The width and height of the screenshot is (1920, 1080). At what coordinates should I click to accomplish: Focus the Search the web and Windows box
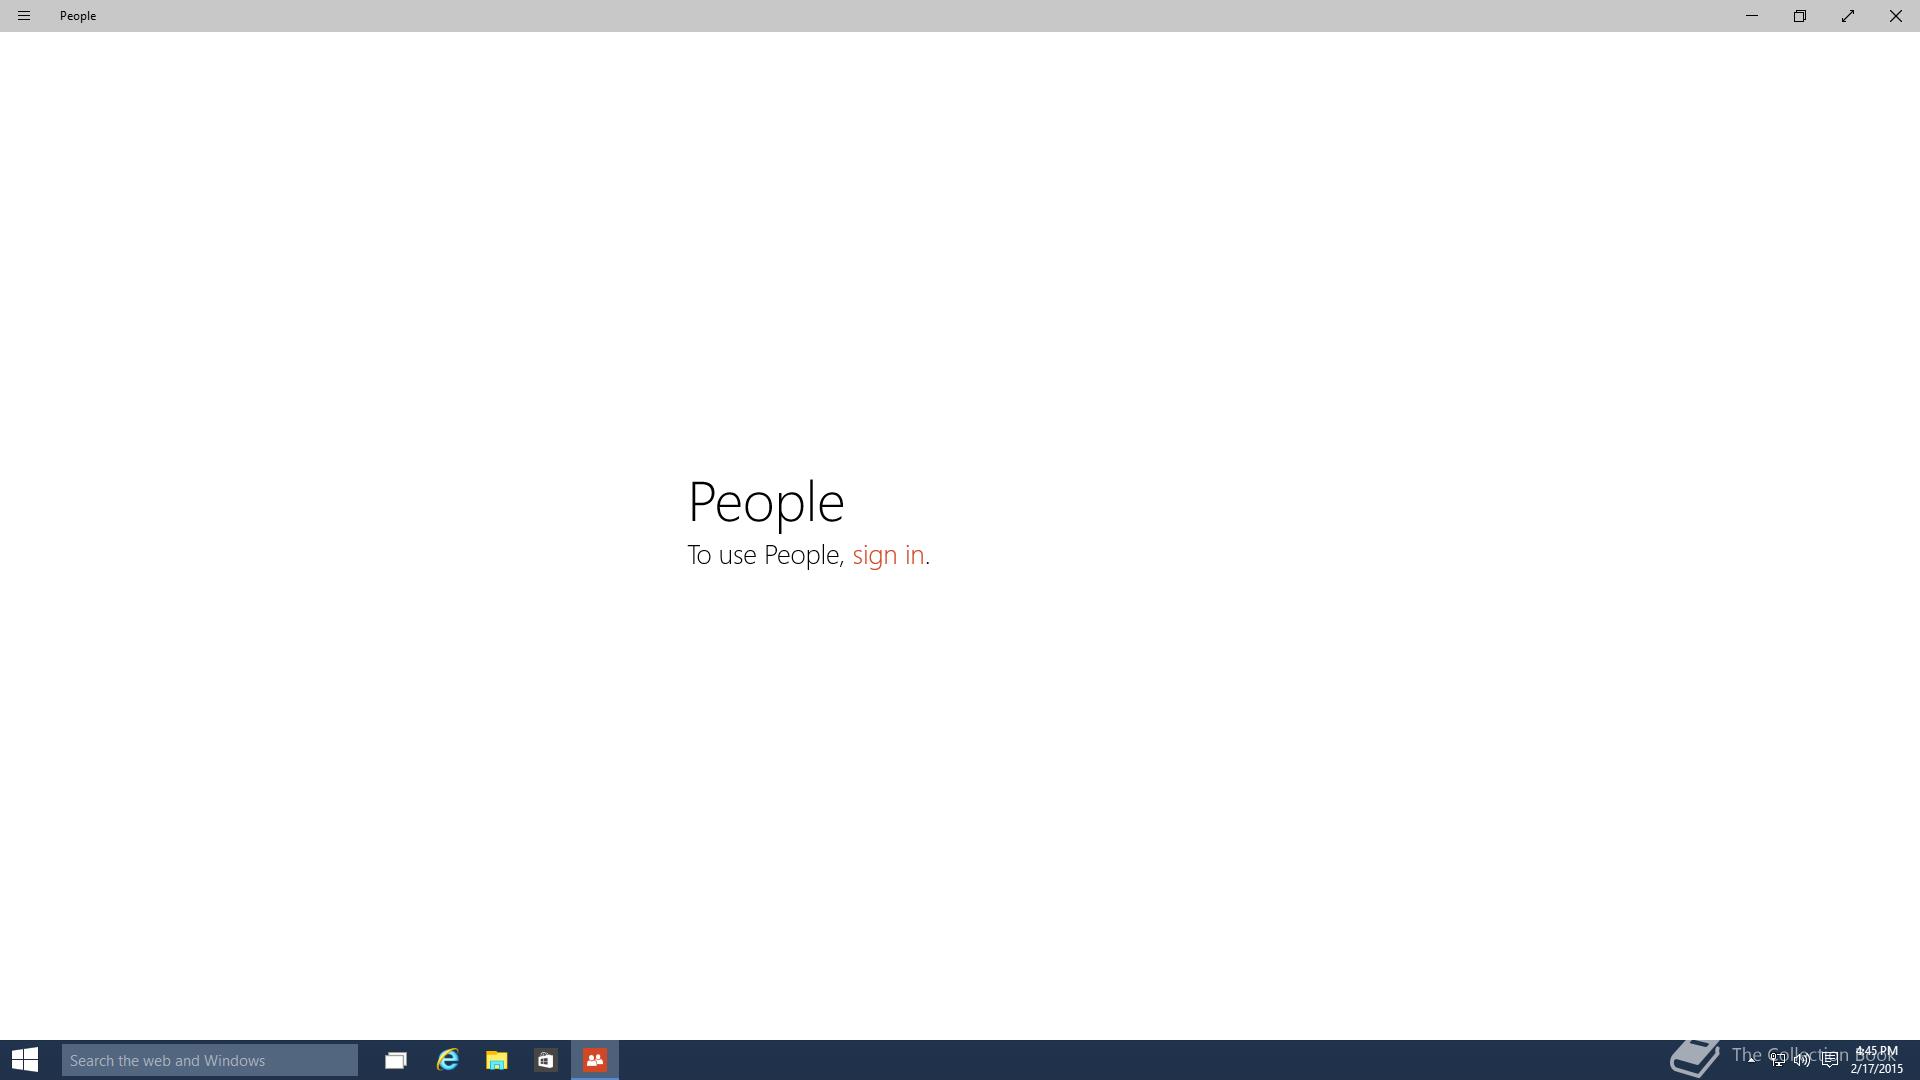click(x=210, y=1060)
